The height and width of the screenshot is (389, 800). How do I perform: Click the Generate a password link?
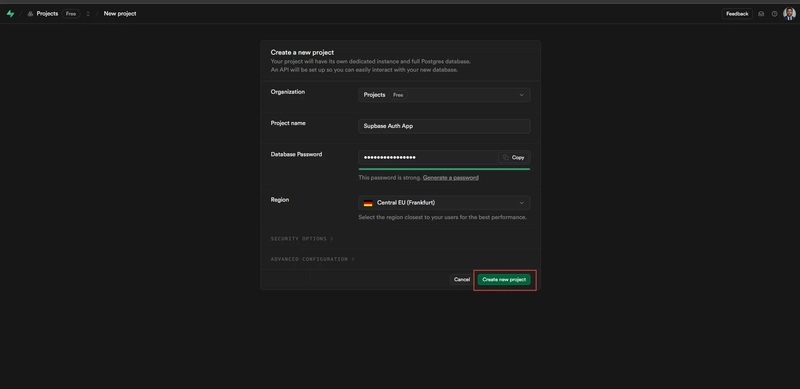click(x=451, y=178)
